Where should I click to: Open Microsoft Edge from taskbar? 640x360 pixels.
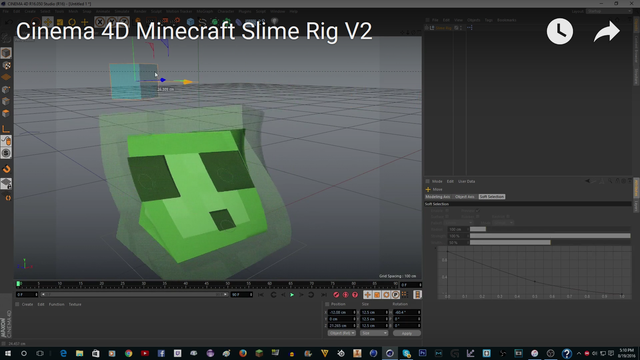(63, 353)
